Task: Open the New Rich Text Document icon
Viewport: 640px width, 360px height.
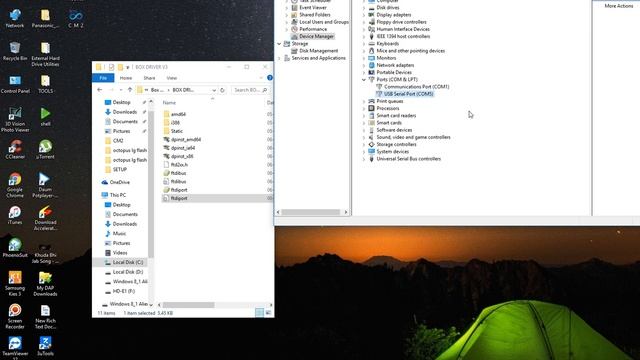Action: click(45, 316)
